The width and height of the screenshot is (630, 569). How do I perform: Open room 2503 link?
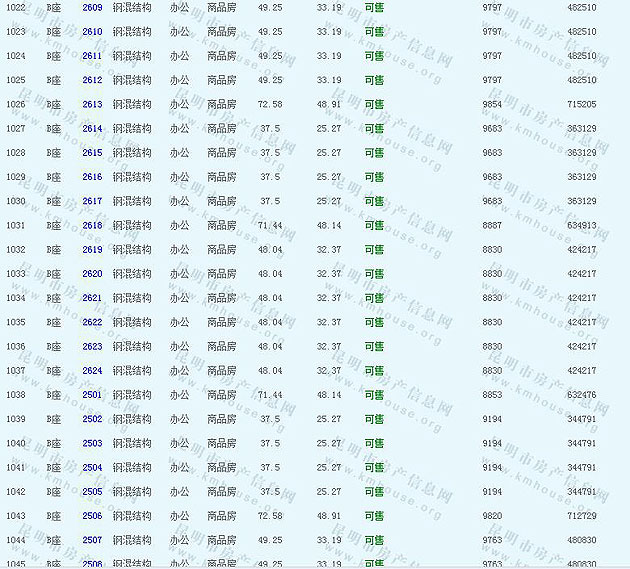(x=92, y=443)
